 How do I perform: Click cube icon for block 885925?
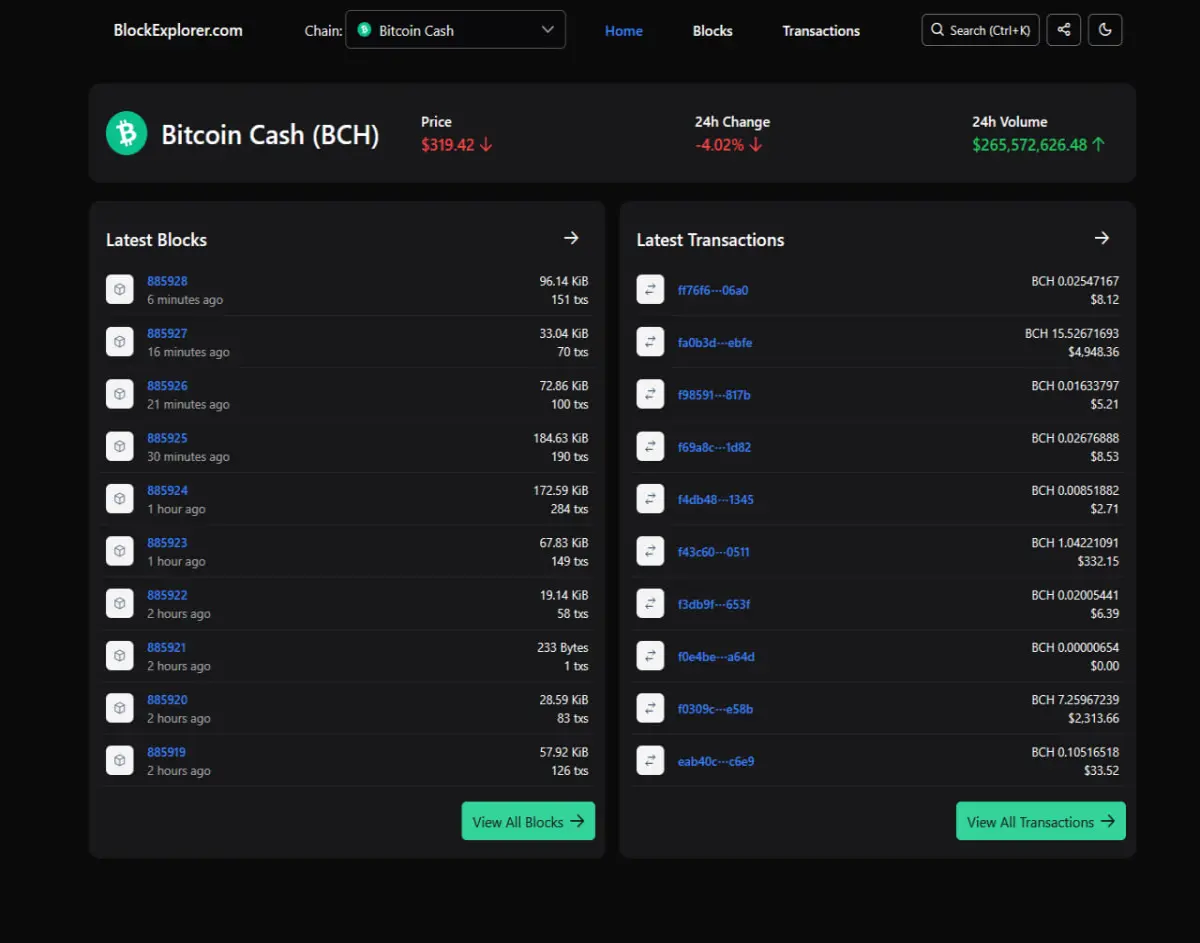point(120,446)
